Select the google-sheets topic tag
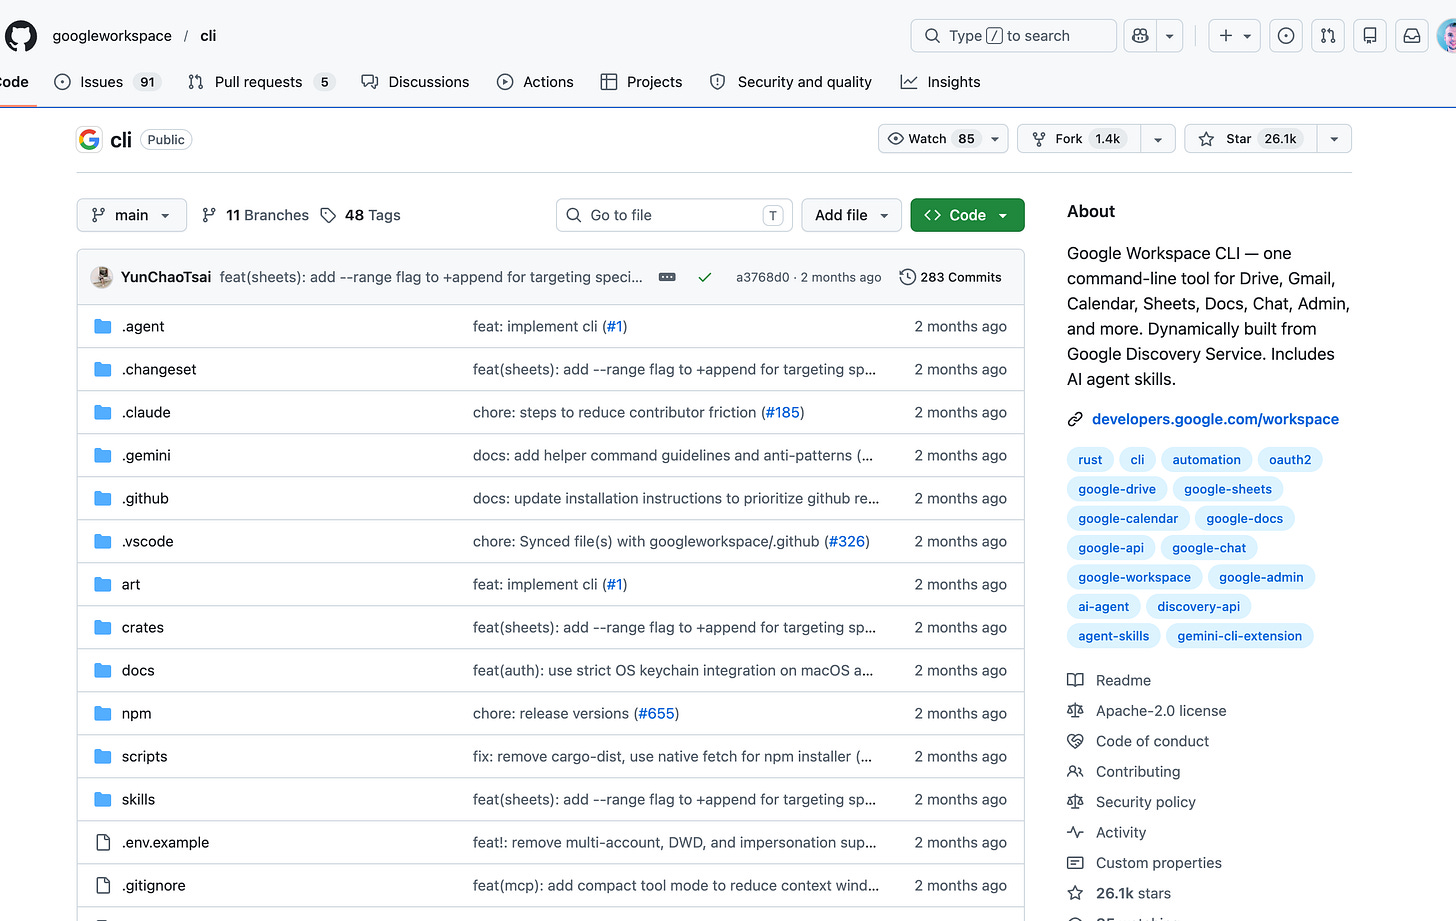This screenshot has height=921, width=1456. [1228, 489]
